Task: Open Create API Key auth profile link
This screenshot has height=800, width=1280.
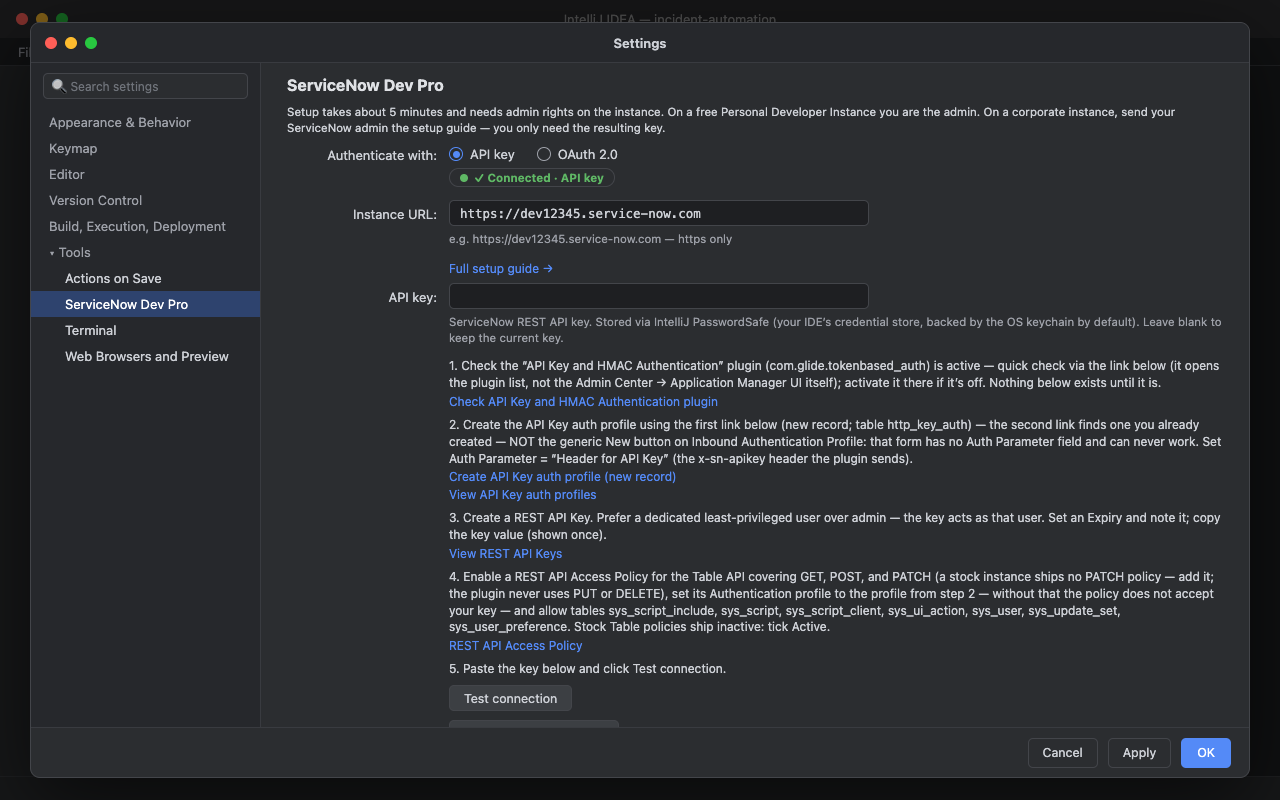Action: tap(562, 477)
